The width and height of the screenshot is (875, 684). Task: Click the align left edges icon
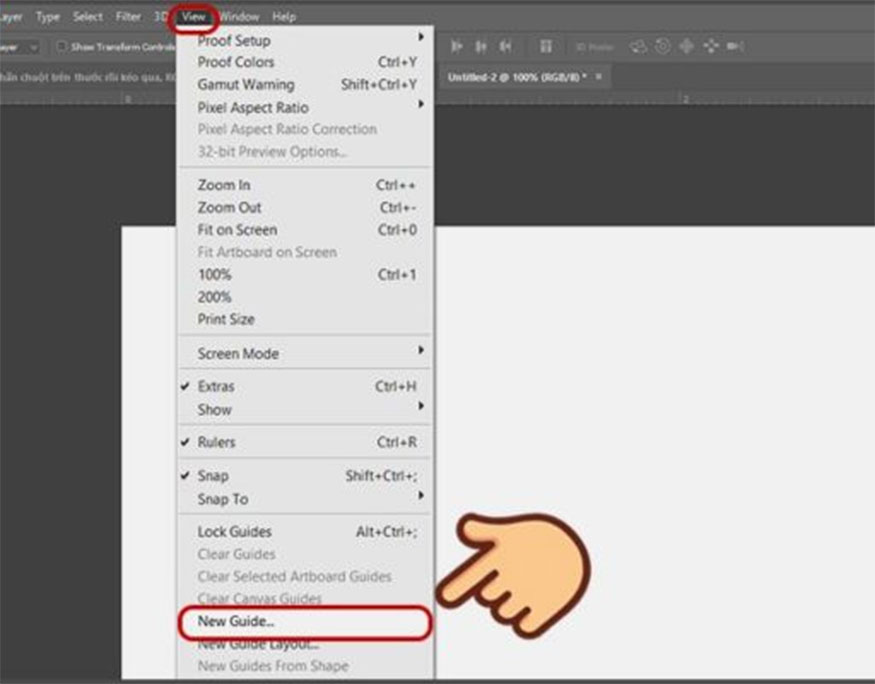pyautogui.click(x=457, y=45)
